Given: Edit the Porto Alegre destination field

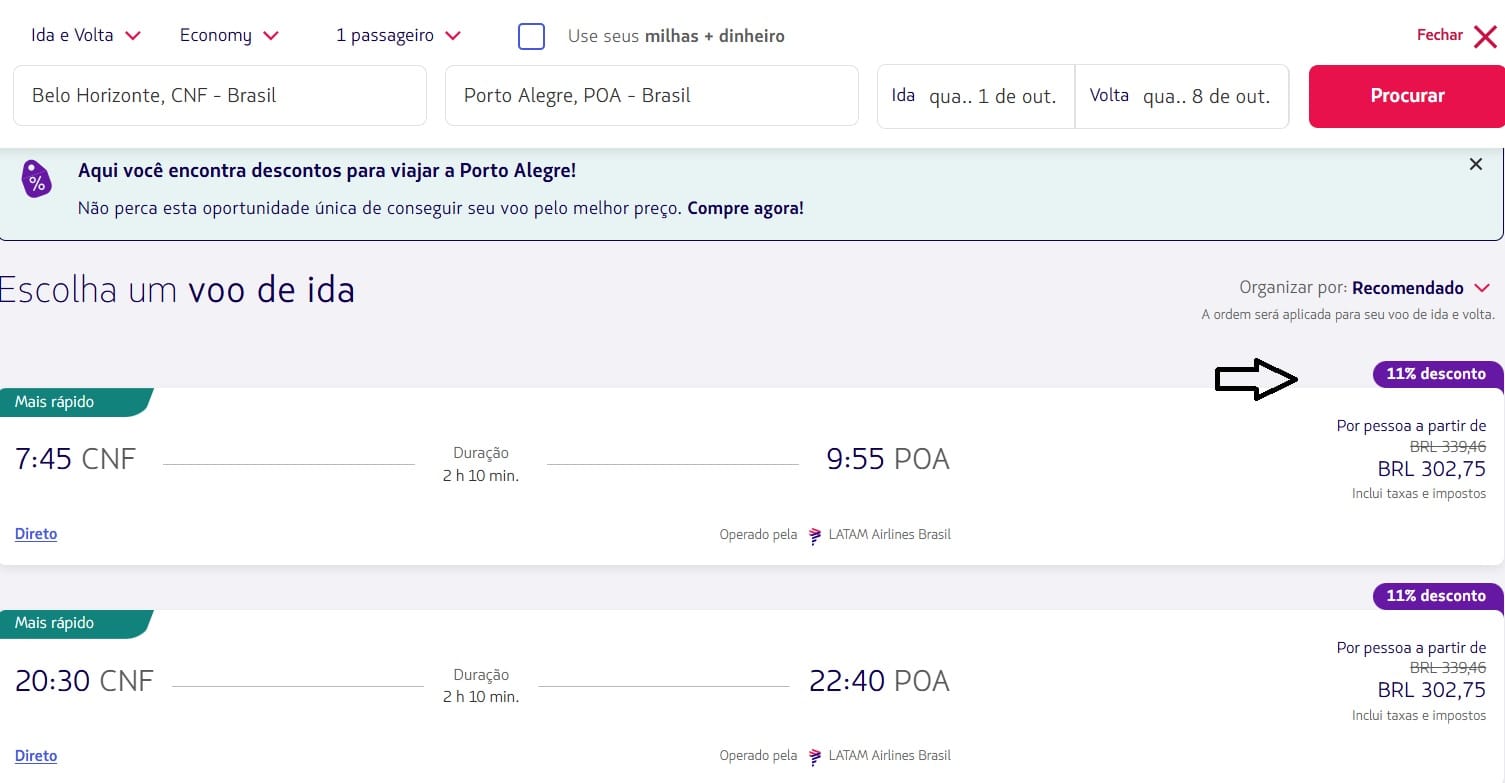Looking at the screenshot, I should point(651,96).
